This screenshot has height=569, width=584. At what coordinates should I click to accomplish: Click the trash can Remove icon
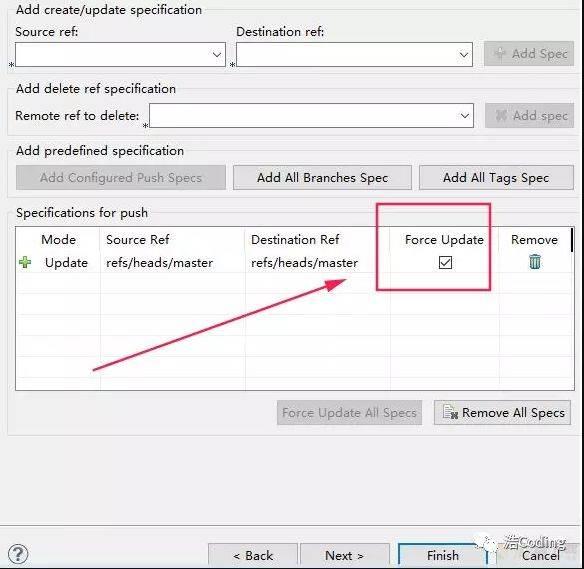535,262
